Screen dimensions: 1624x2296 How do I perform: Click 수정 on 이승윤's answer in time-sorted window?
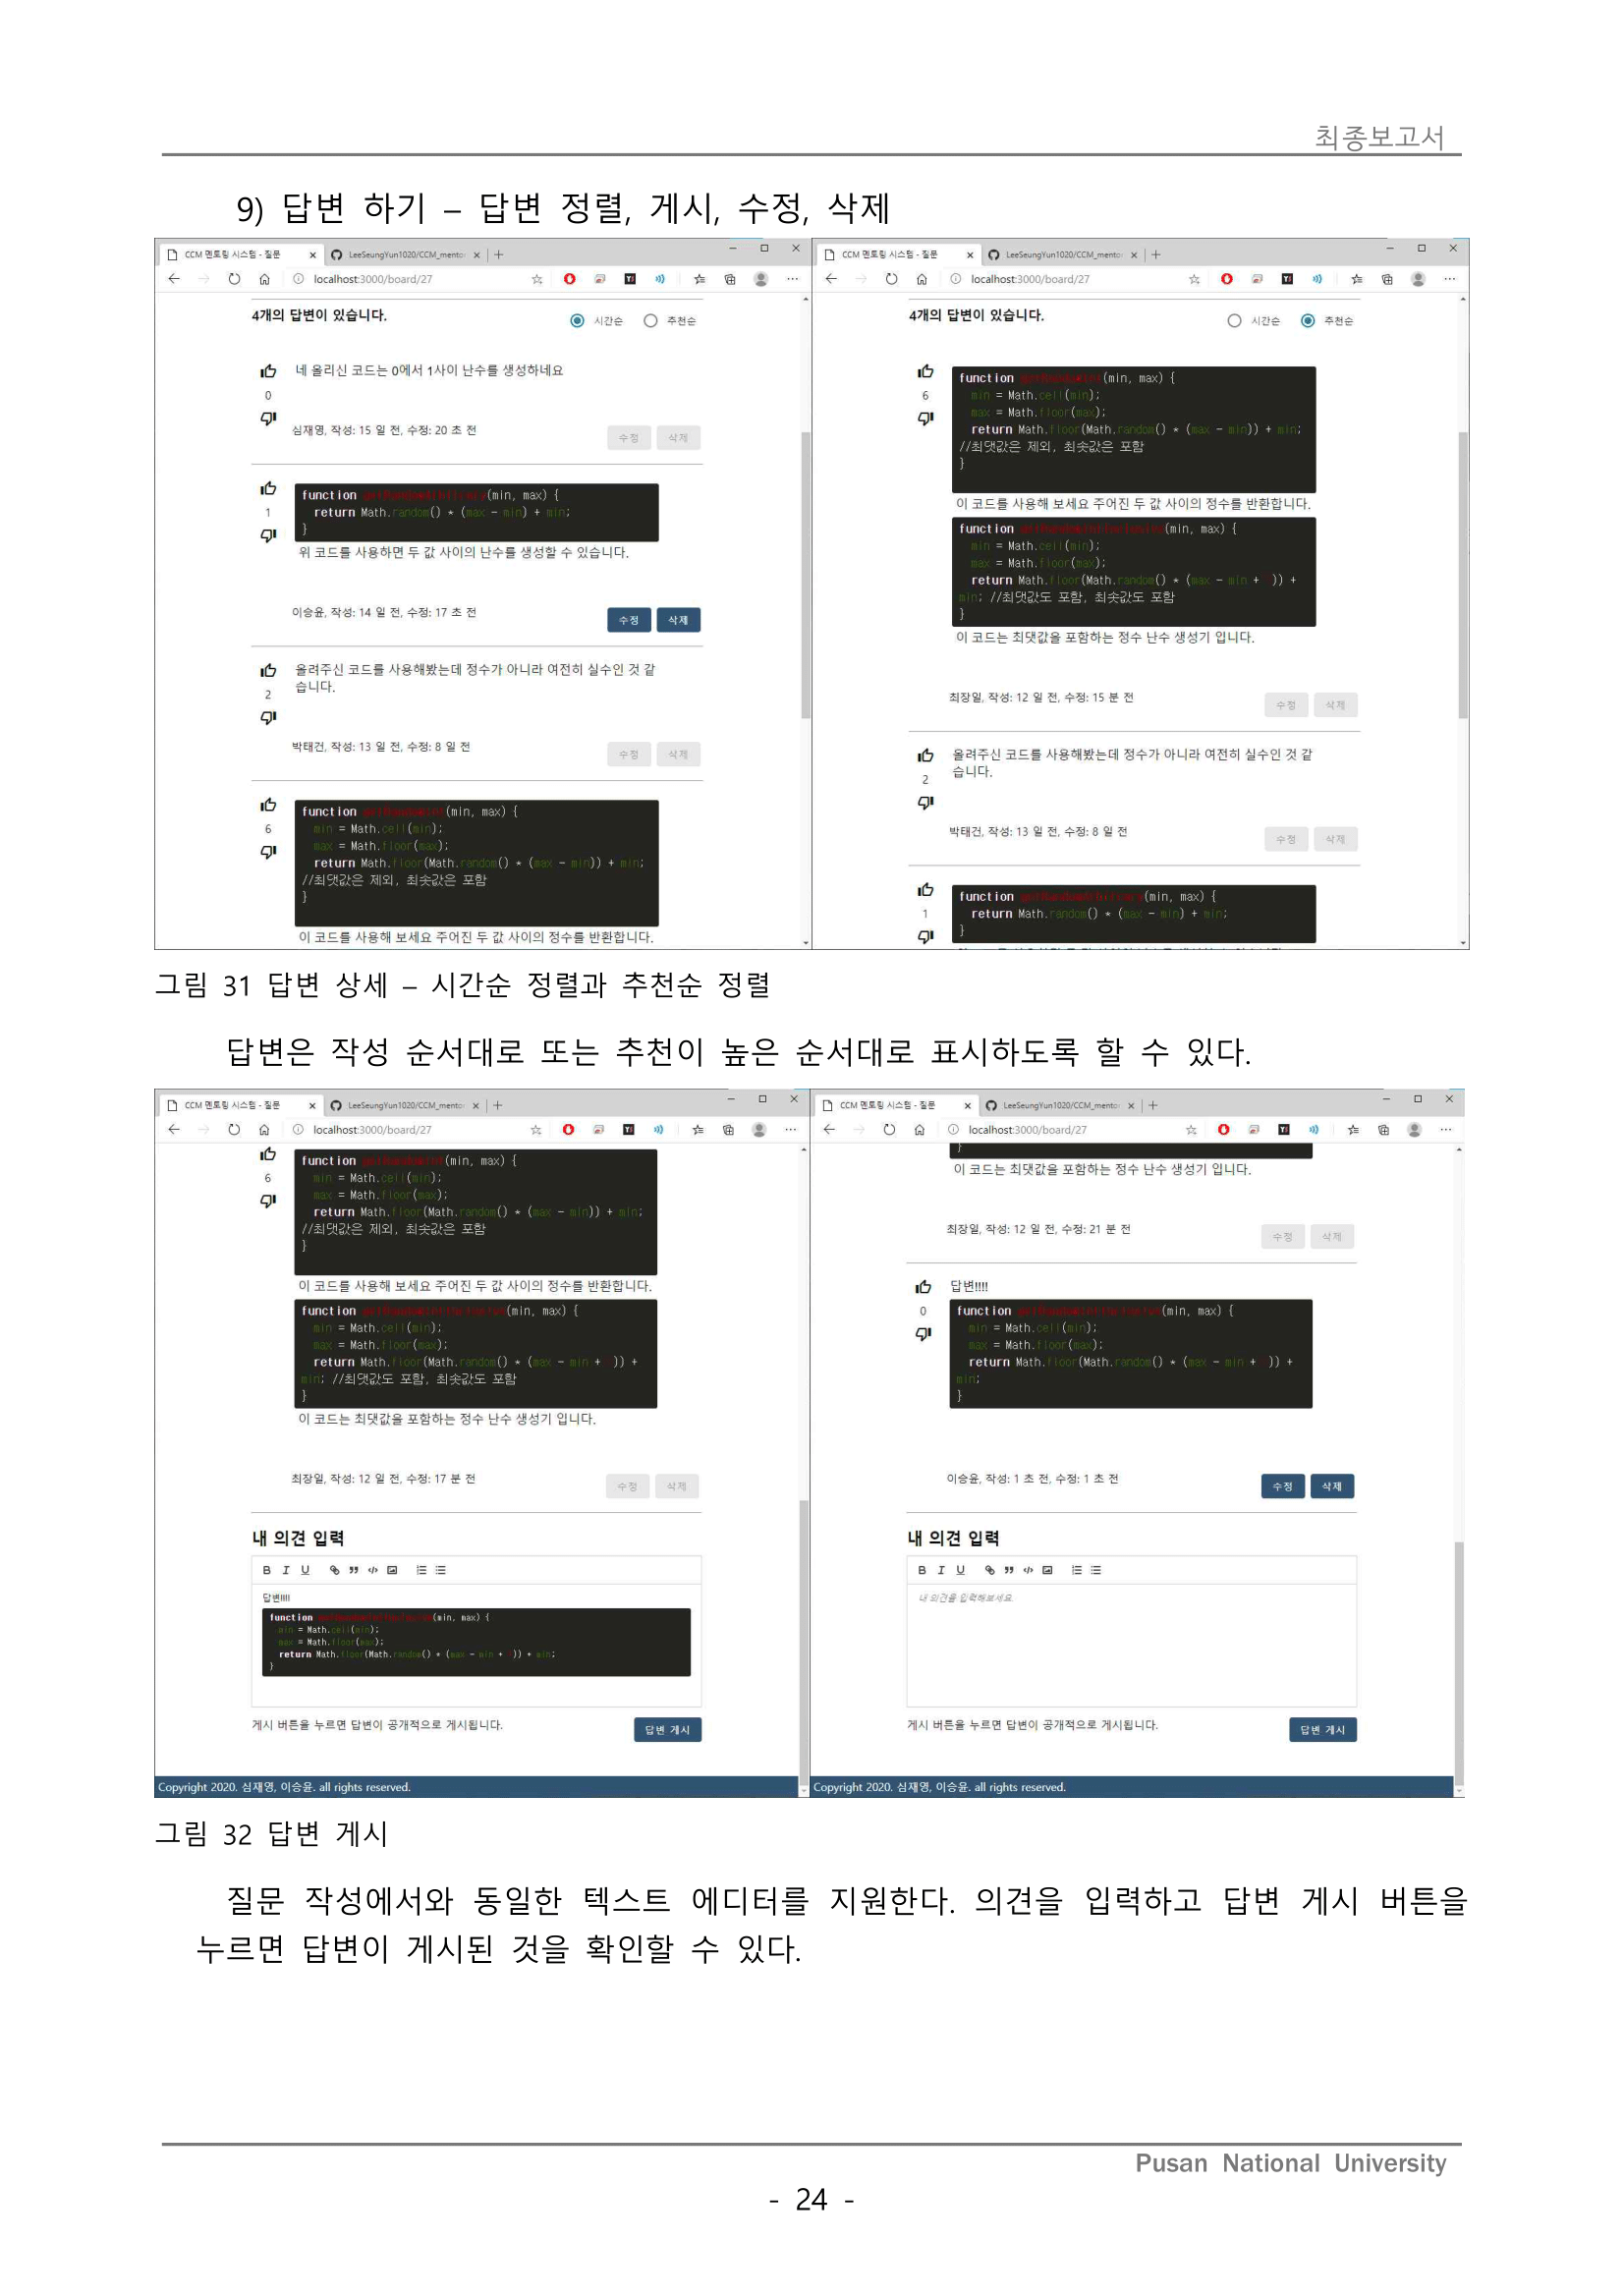tap(629, 620)
